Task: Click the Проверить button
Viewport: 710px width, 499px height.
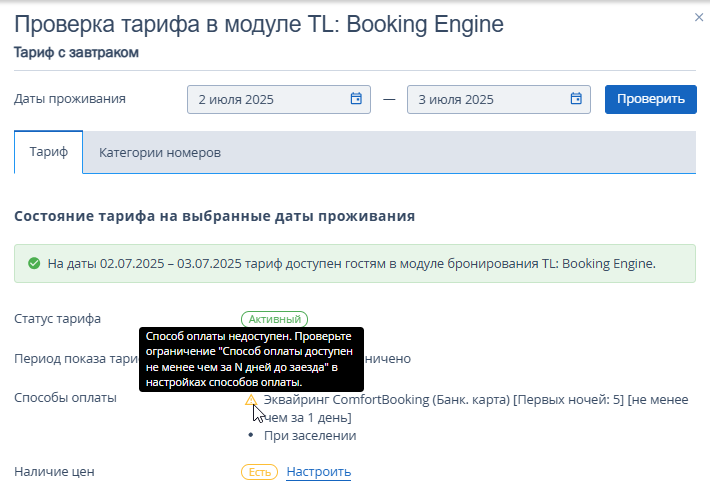Action: click(x=651, y=99)
